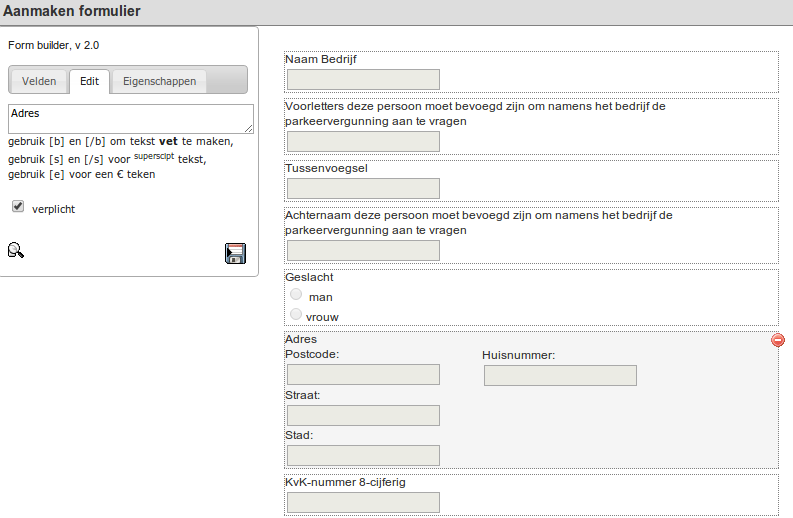Remove the Adres field with red icon
Image resolution: width=793 pixels, height=518 pixels.
point(778,340)
